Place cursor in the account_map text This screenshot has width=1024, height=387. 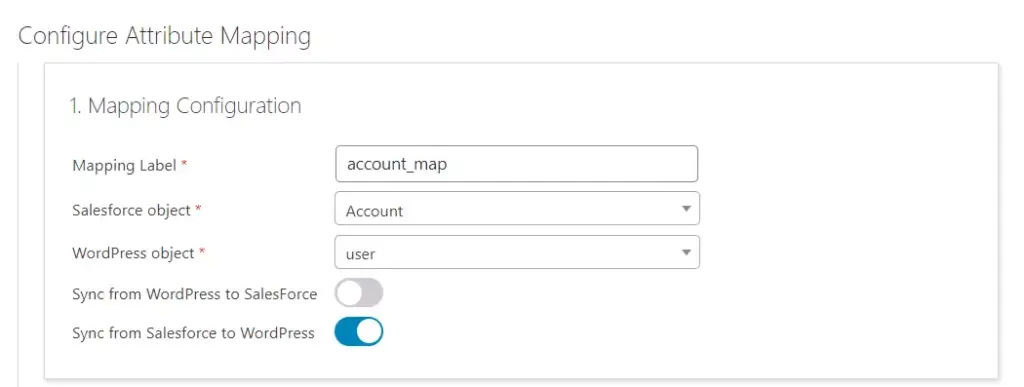(397, 164)
